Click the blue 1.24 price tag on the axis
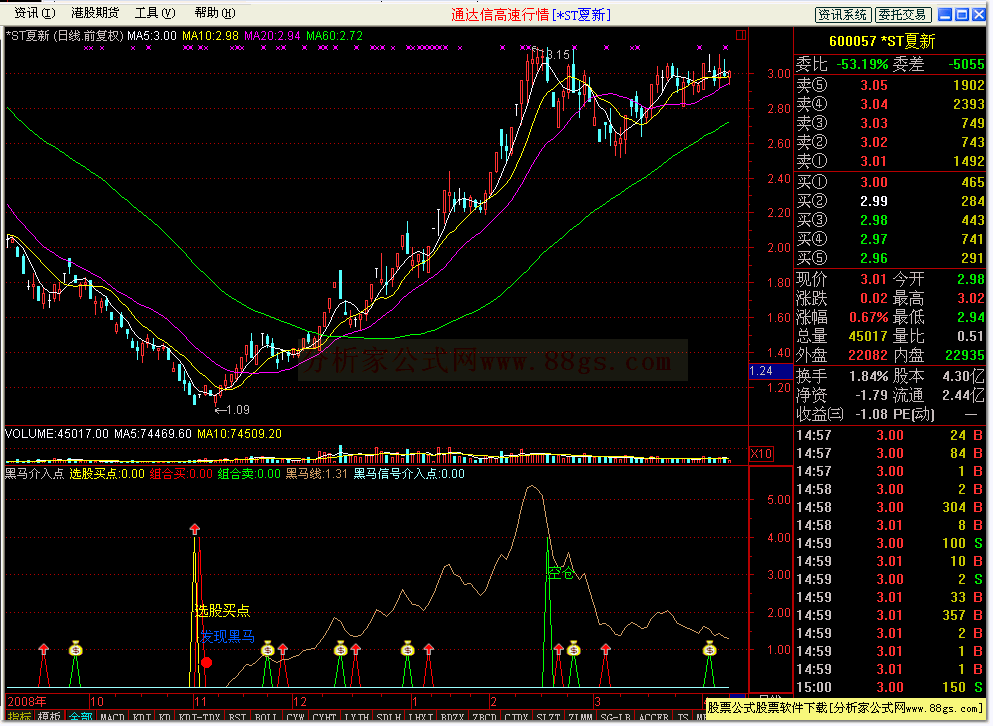Image resolution: width=993 pixels, height=726 pixels. pyautogui.click(x=771, y=371)
